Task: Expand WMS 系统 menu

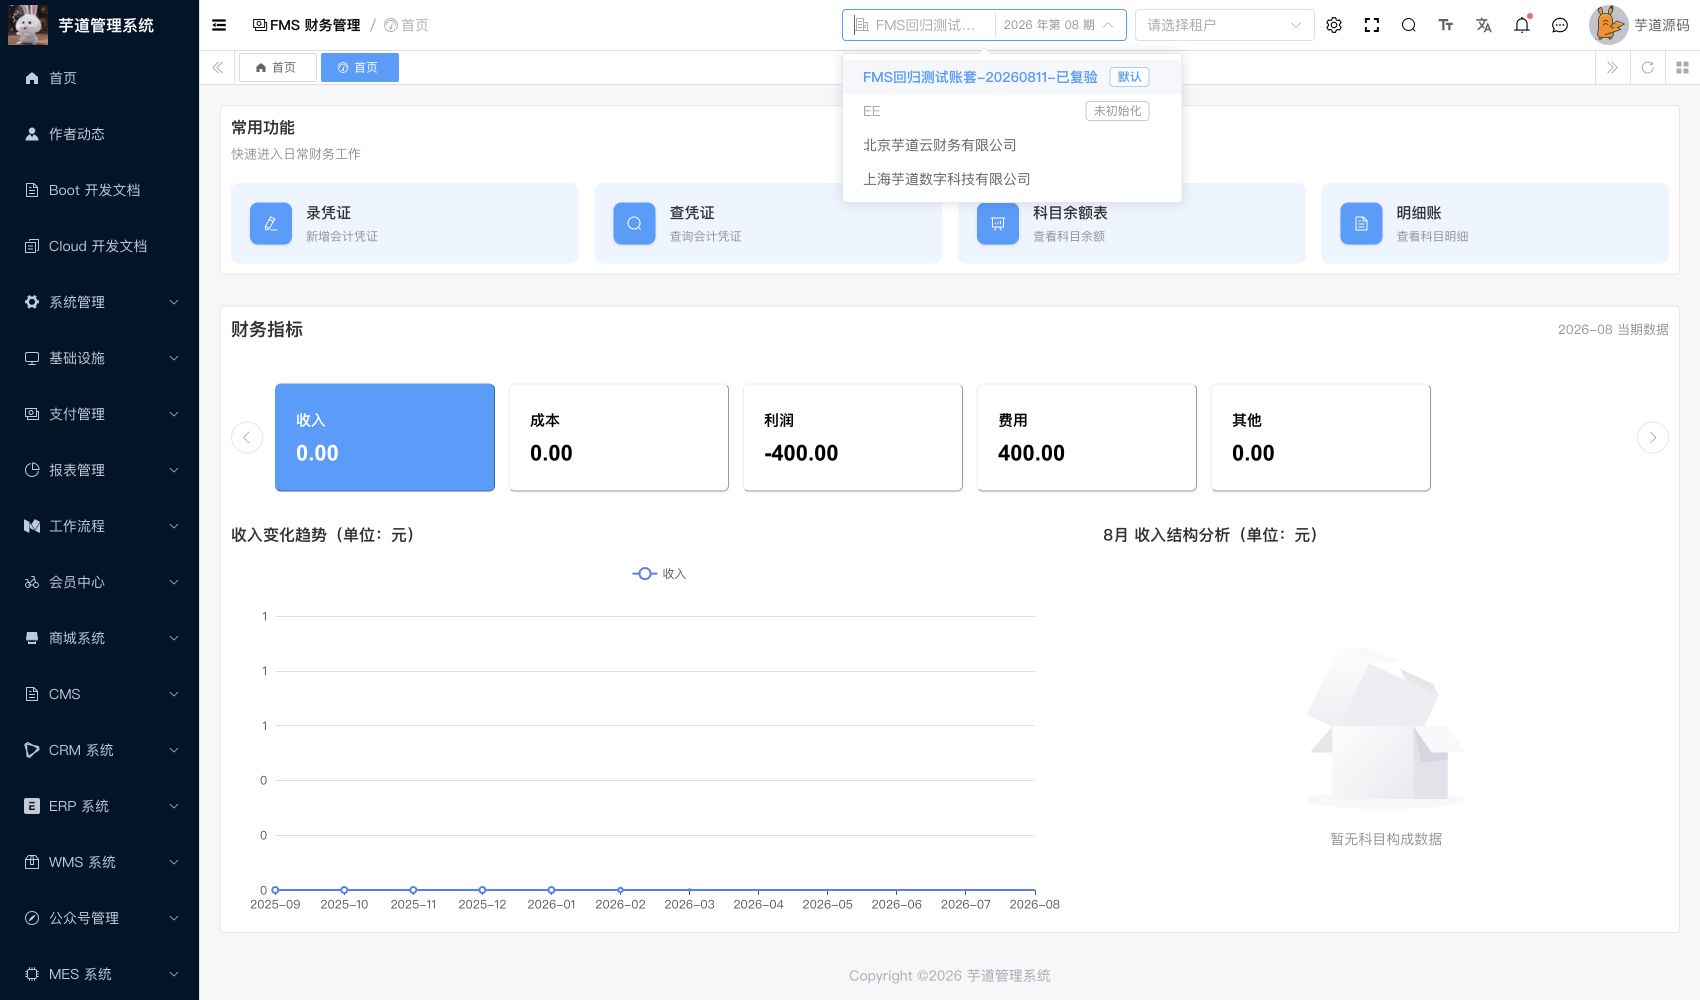Action: coord(99,862)
